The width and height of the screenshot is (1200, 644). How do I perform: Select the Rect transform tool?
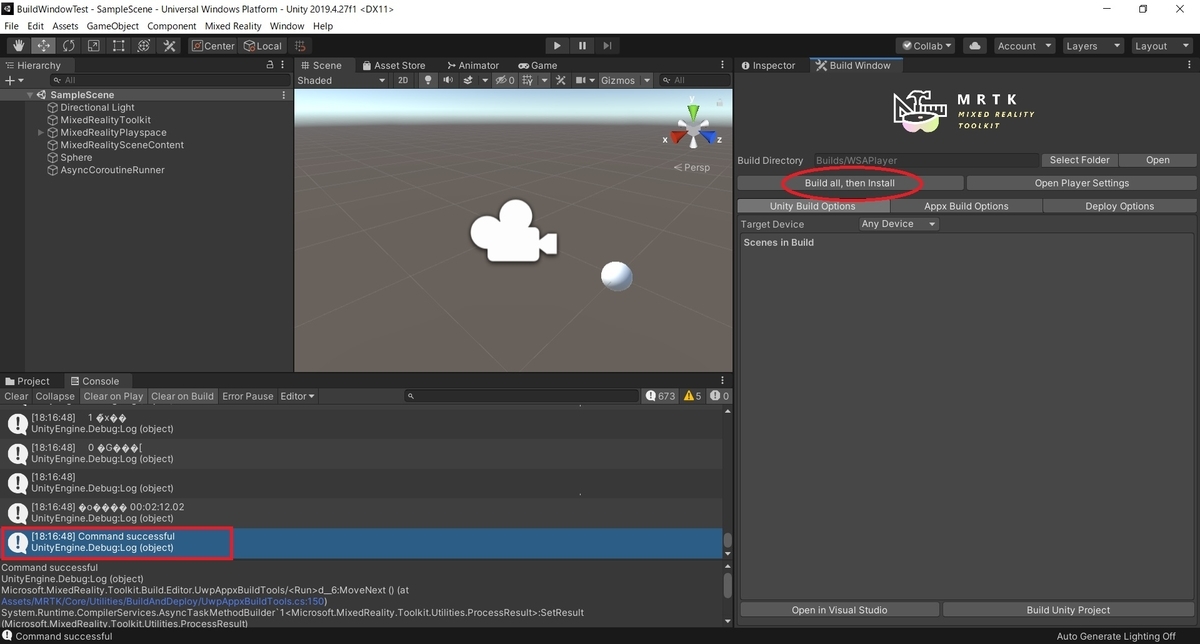pyautogui.click(x=119, y=46)
